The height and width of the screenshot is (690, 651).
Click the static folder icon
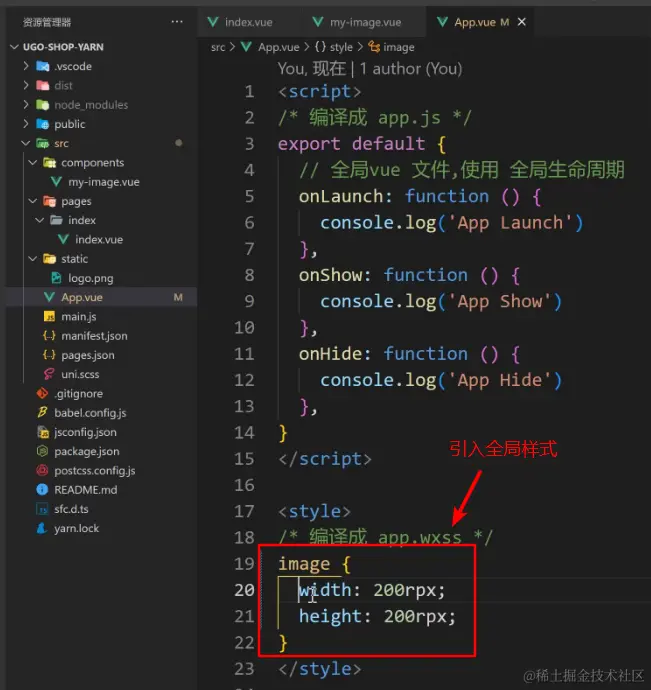pyautogui.click(x=50, y=259)
